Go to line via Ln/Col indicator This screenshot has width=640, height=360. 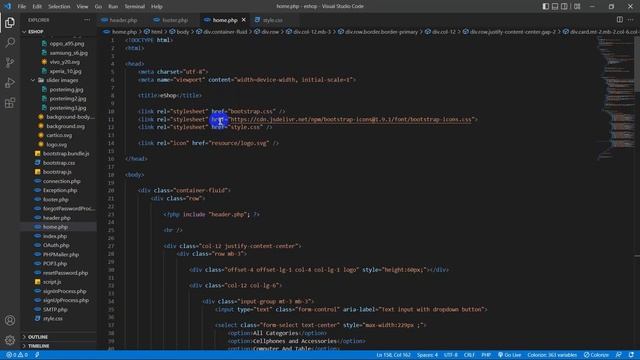(393, 355)
